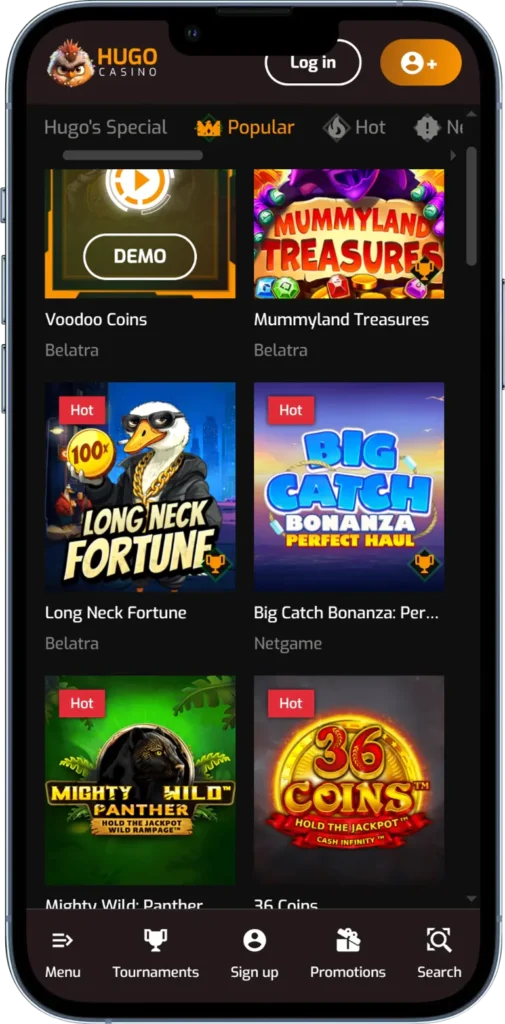This screenshot has width=505, height=1024.
Task: Click trophy badge on Big Catch Bonanza
Action: (x=424, y=562)
